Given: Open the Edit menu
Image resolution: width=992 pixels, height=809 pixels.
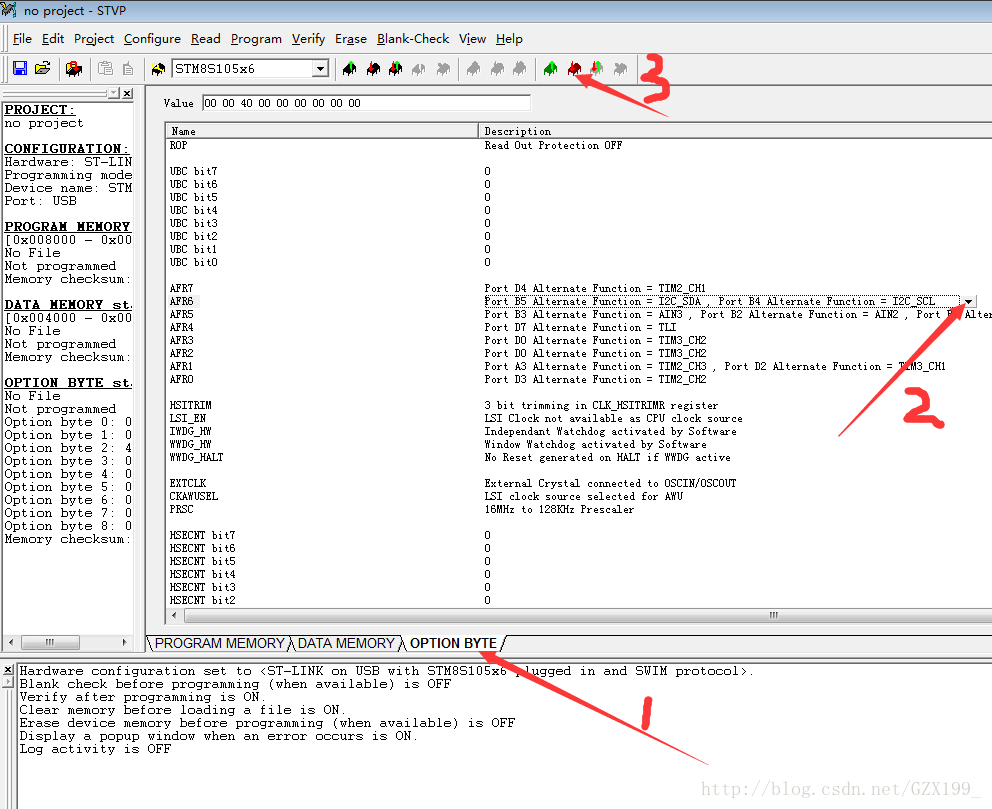Looking at the screenshot, I should click(53, 39).
